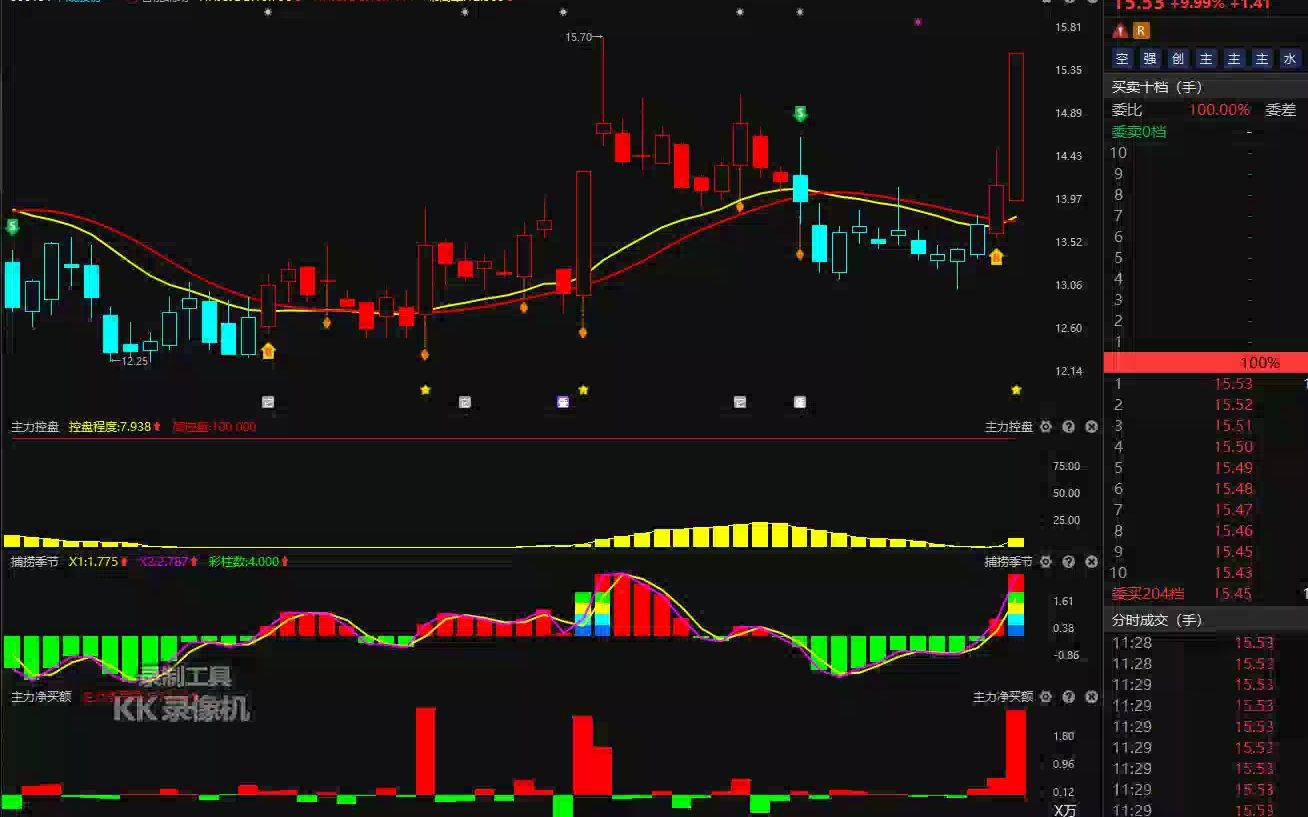Image resolution: width=1308 pixels, height=817 pixels.
Task: Close the 主力控盘 indicator panel
Action: [x=1091, y=427]
